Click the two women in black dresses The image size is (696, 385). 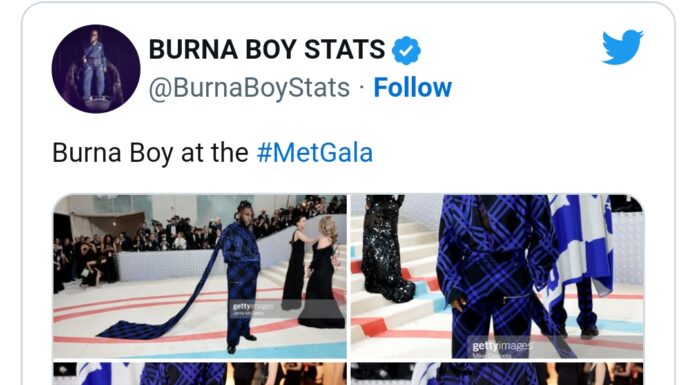pos(313,271)
